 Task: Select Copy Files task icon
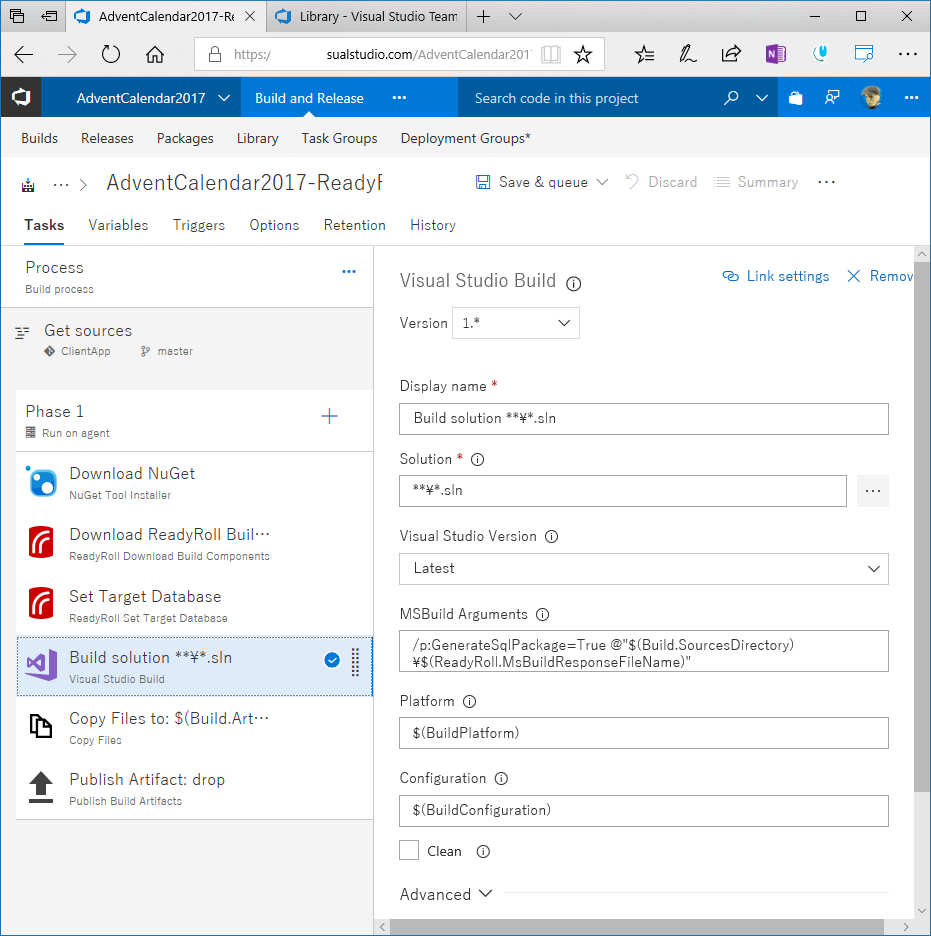41,726
